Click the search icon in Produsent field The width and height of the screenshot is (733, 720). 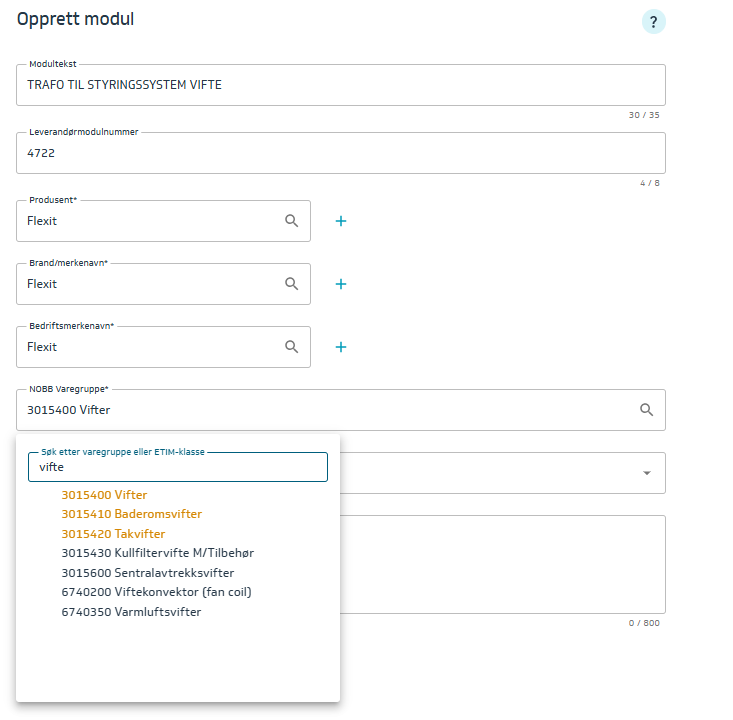point(291,221)
